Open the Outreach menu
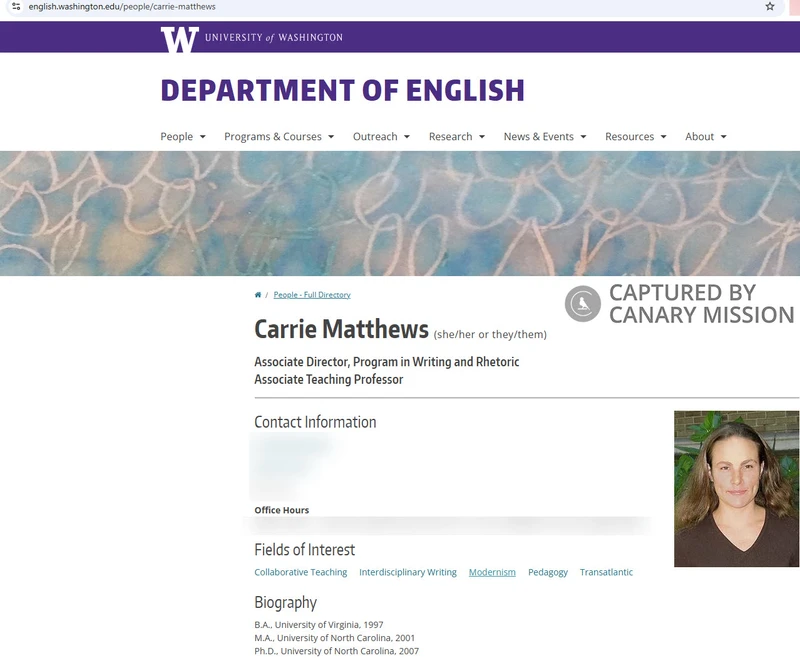The width and height of the screenshot is (800, 658). pyautogui.click(x=375, y=137)
